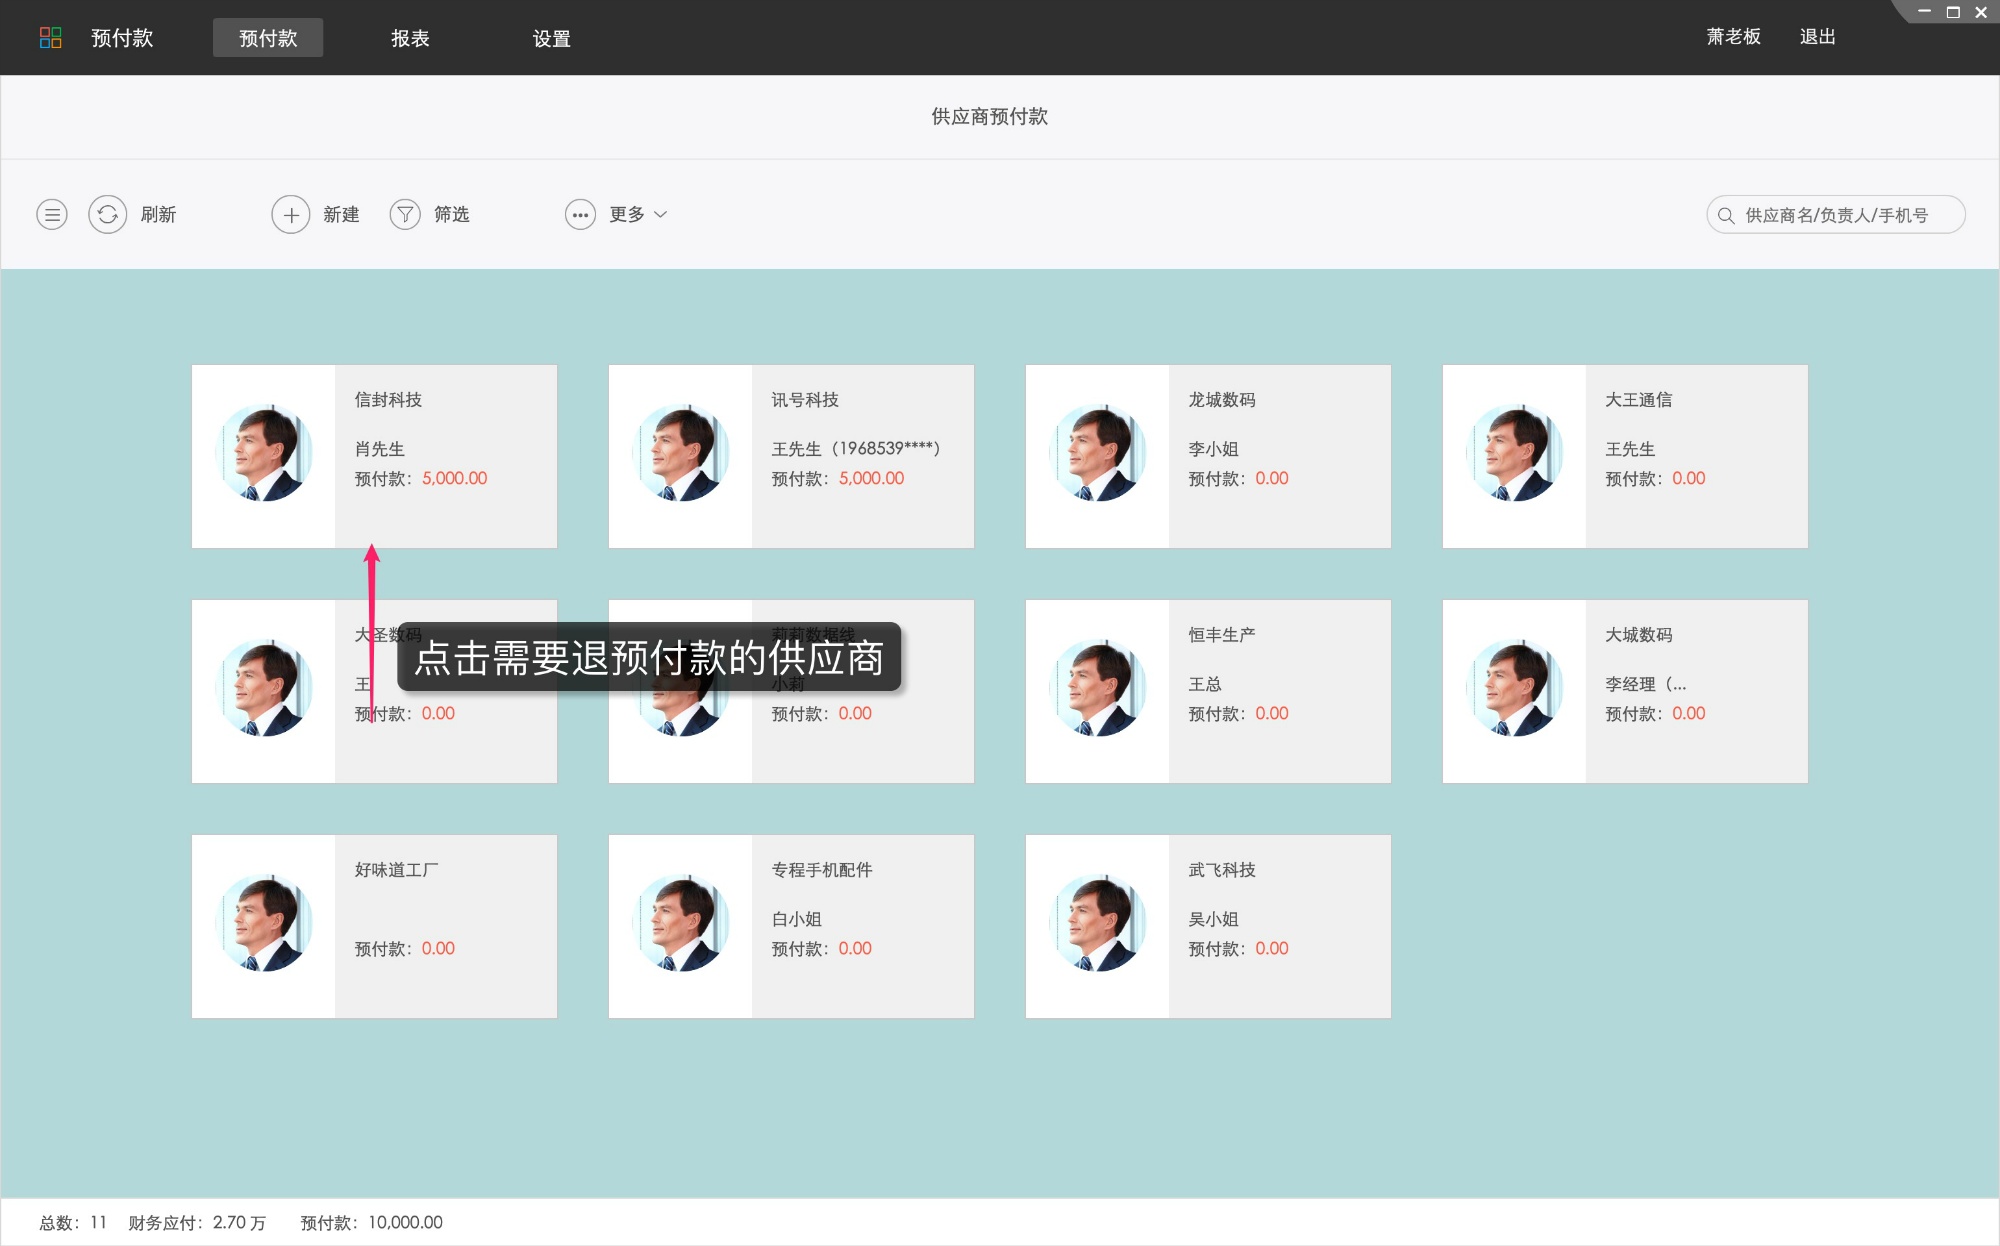
Task: Click the search magnifier icon in search box
Action: (x=1724, y=214)
